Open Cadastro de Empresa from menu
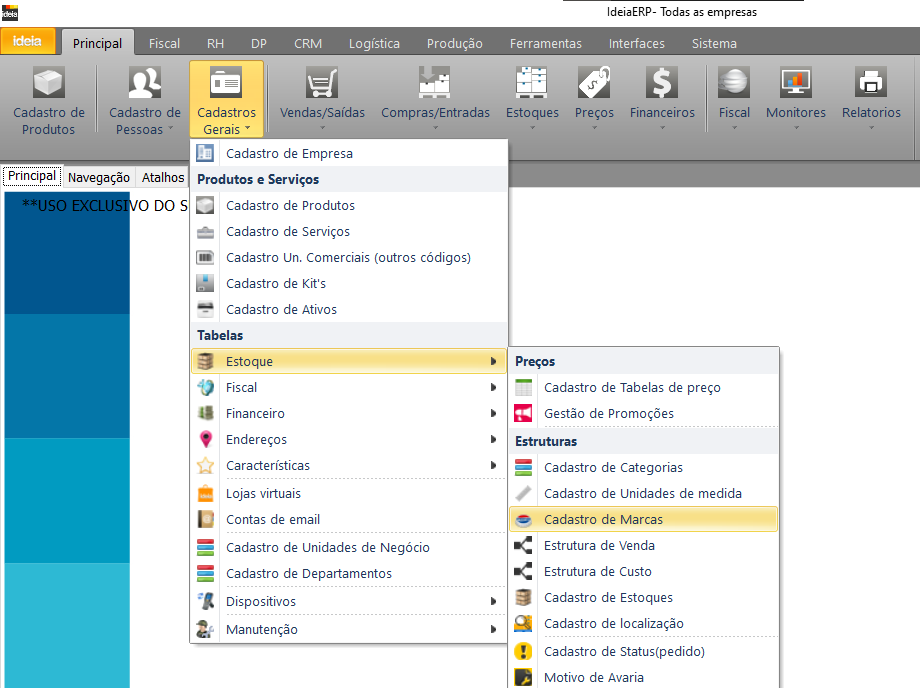Screen dimensions: 920x688 (x=289, y=153)
